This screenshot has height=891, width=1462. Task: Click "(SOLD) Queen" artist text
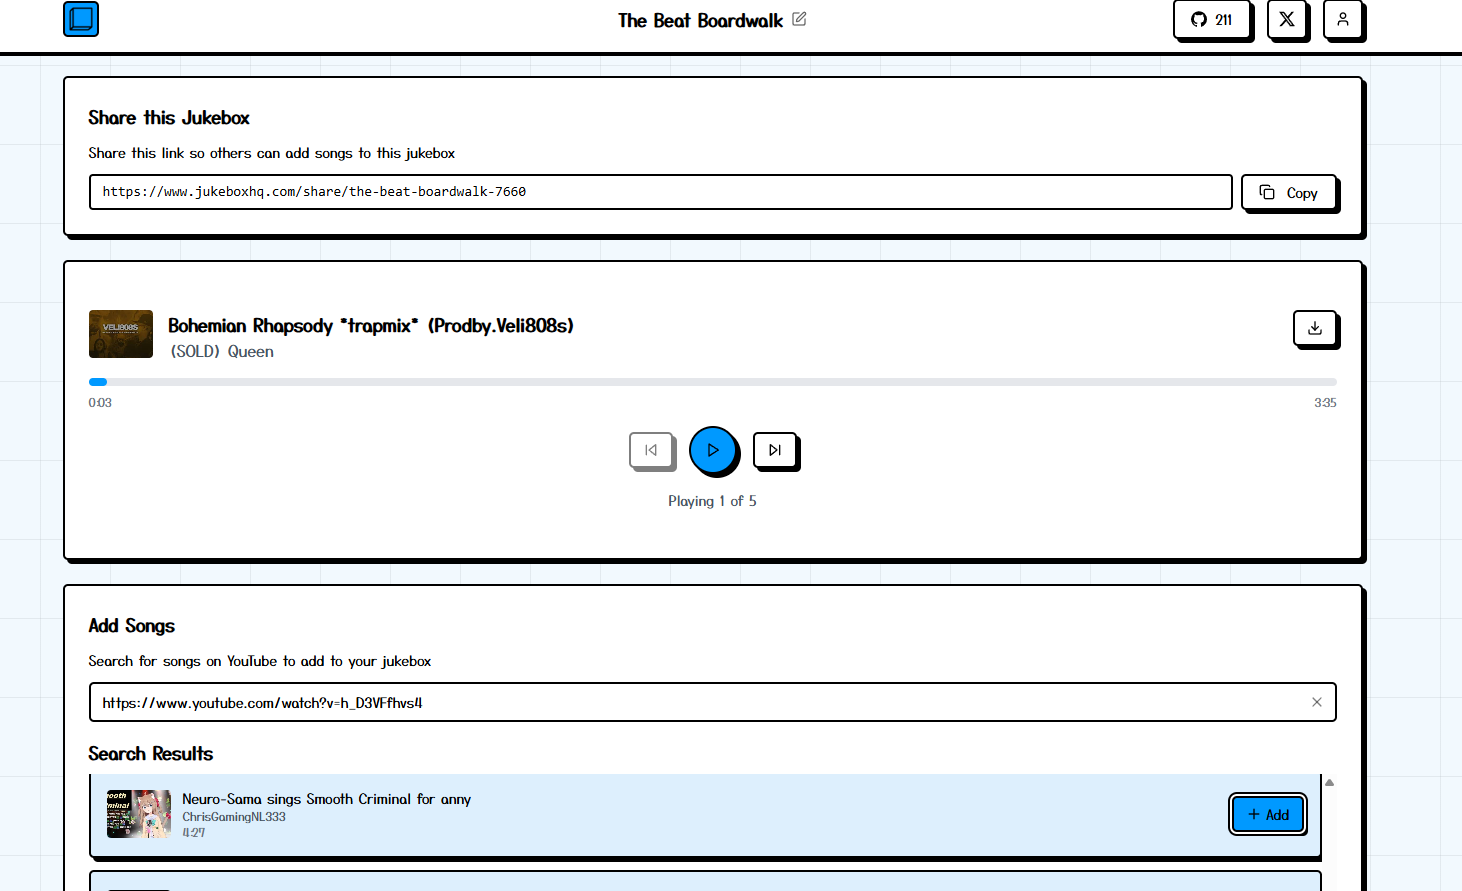[x=222, y=352]
